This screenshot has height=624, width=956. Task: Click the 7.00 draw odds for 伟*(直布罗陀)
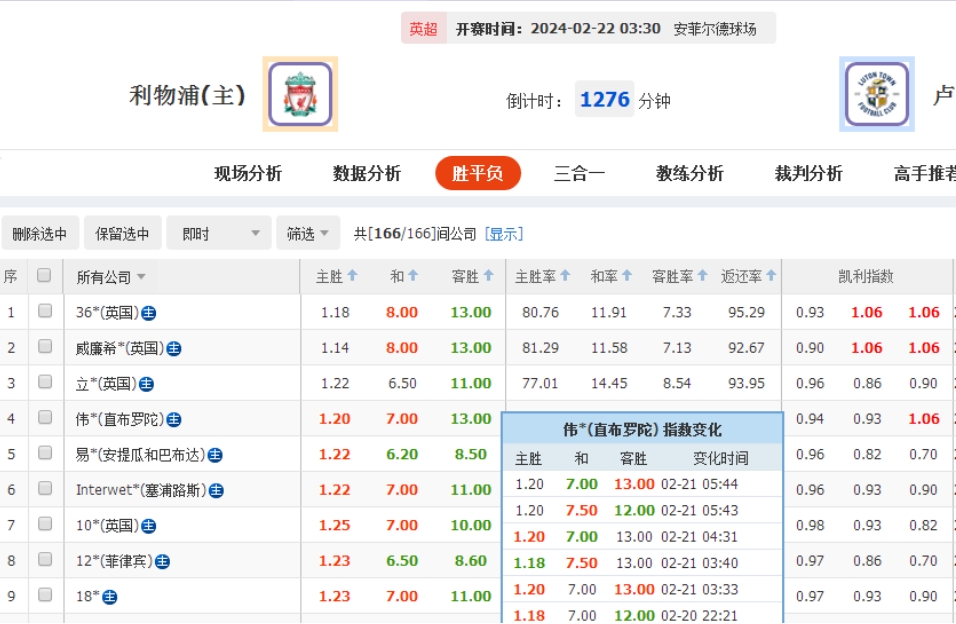tap(402, 419)
